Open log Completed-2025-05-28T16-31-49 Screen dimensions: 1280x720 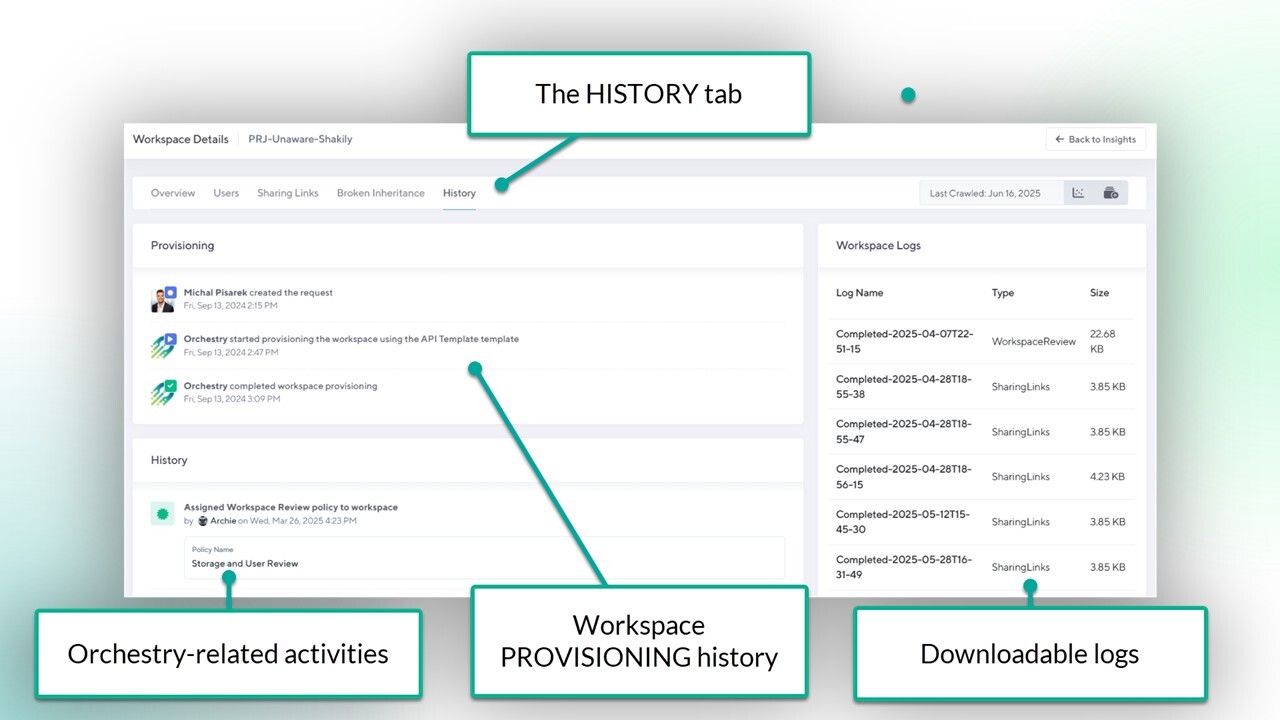click(x=904, y=567)
